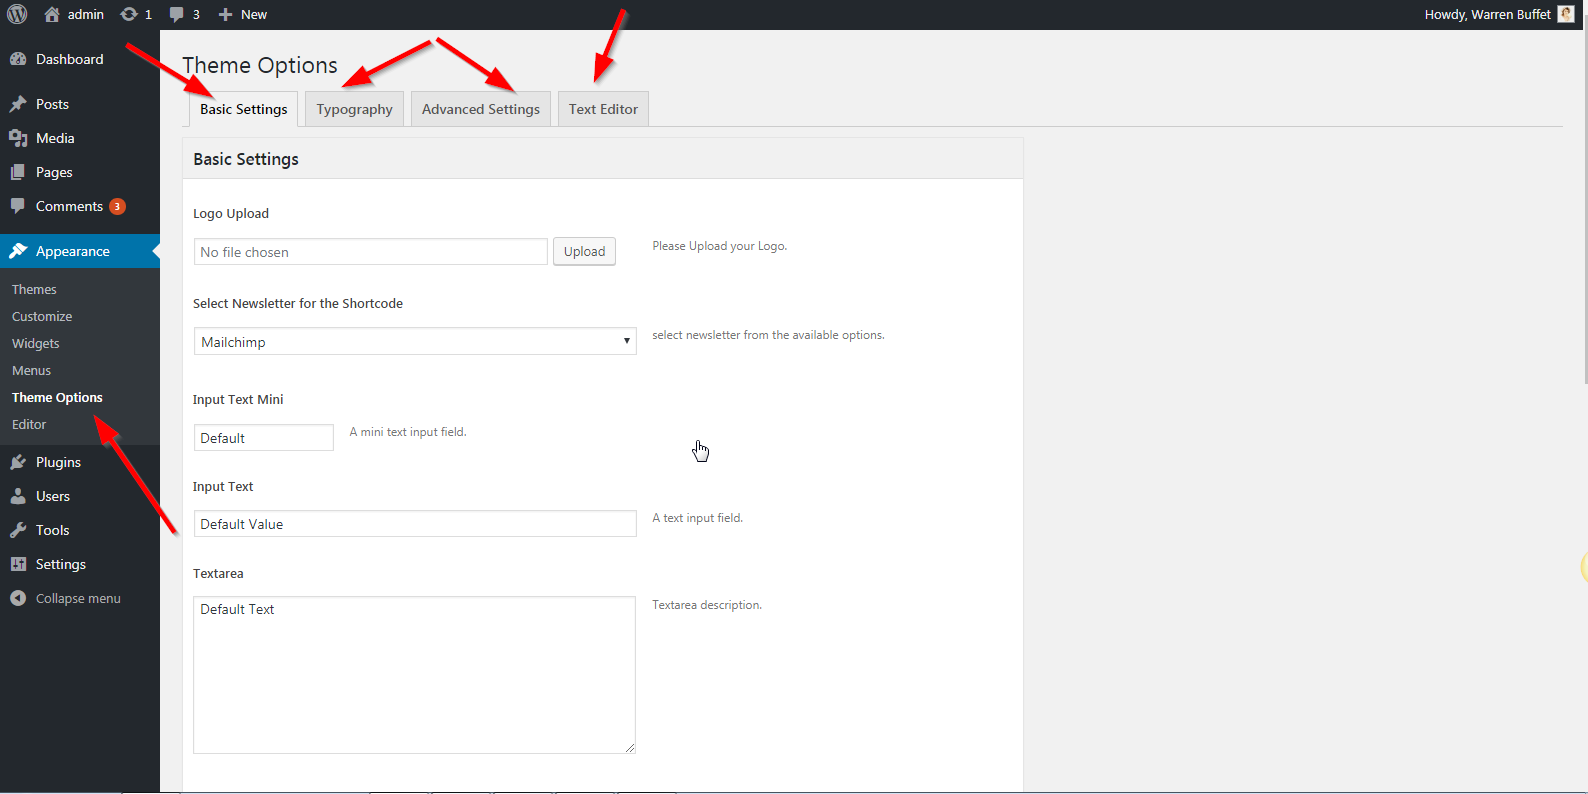The image size is (1588, 794).
Task: Open Customize submenu link
Action: tap(42, 316)
